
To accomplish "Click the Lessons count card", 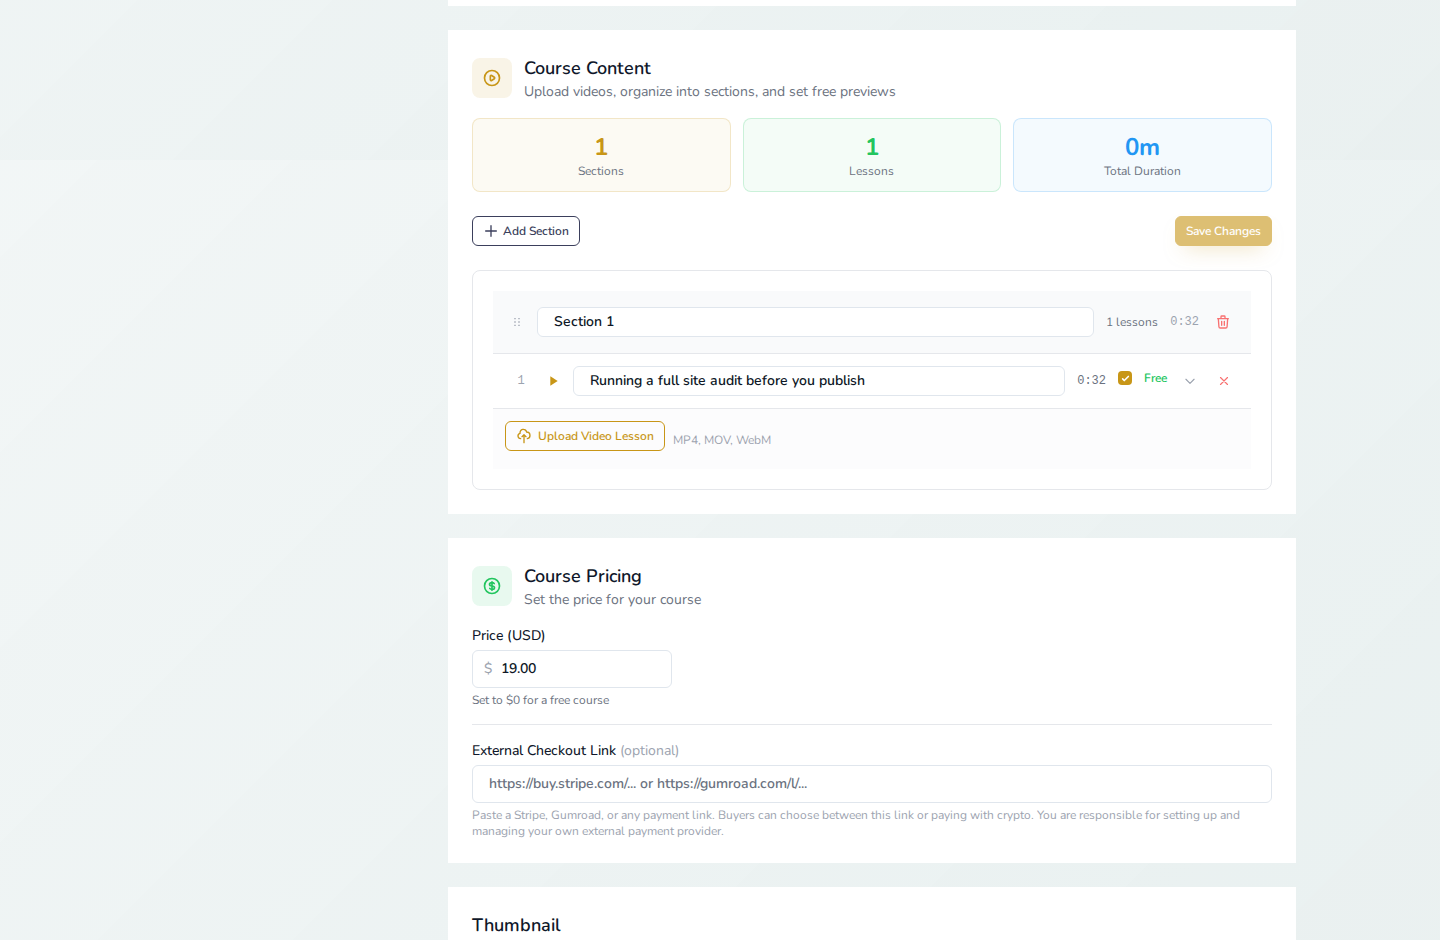I will pos(872,155).
